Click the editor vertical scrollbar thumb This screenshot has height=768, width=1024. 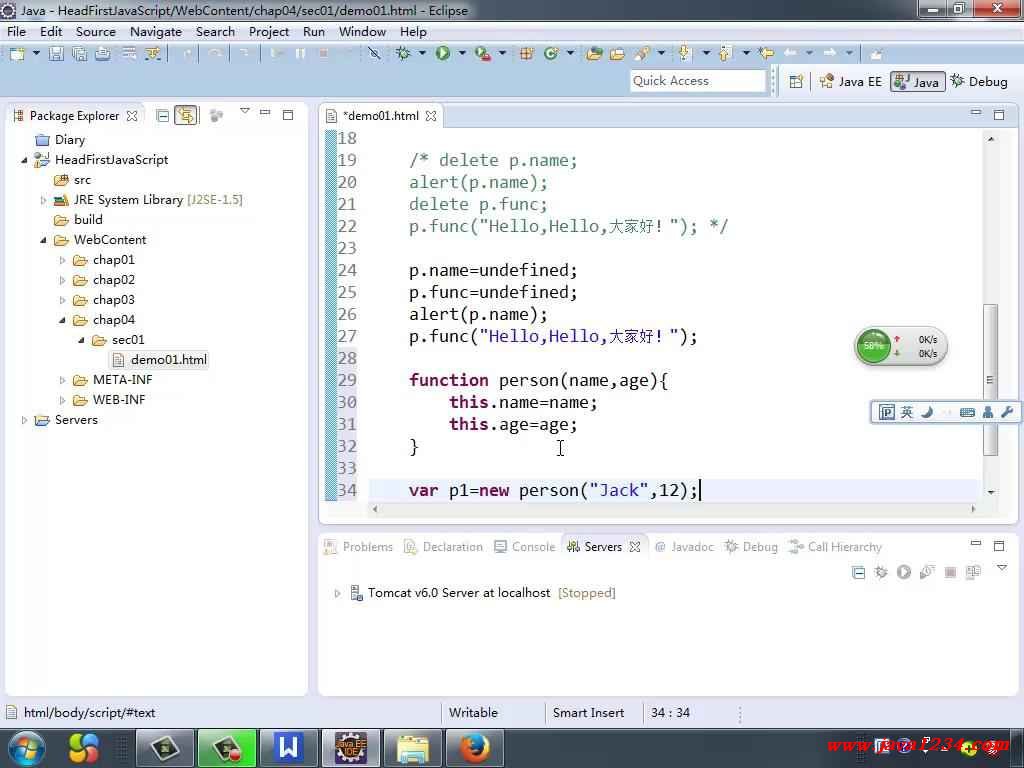tap(991, 379)
